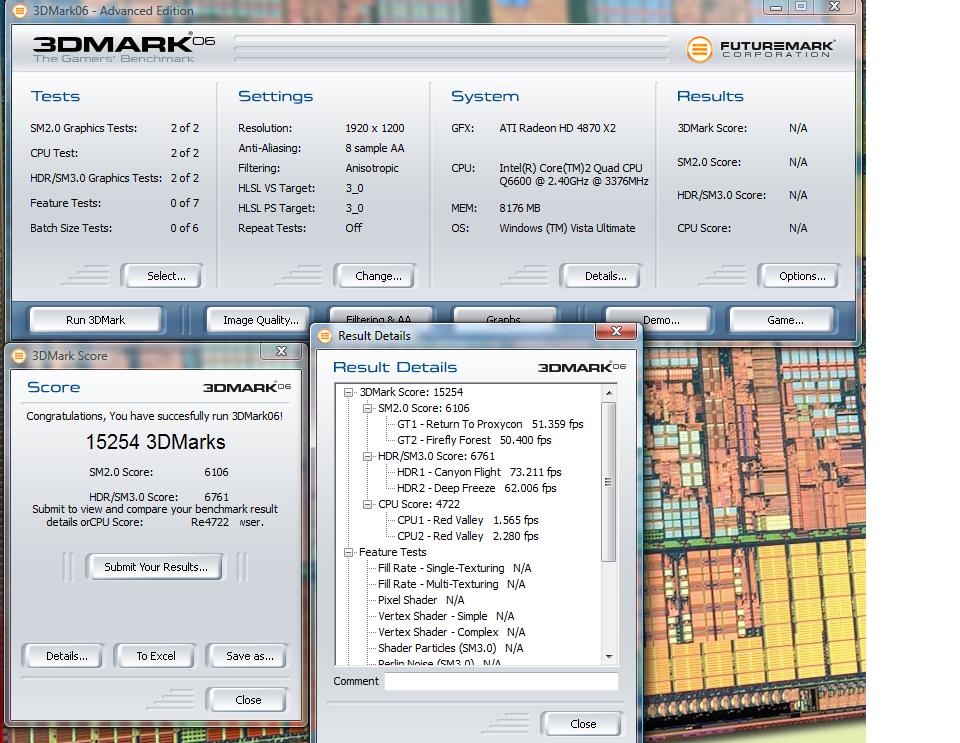960x743 pixels.
Task: Select CPU2 - Red Valley row
Action: pos(468,536)
